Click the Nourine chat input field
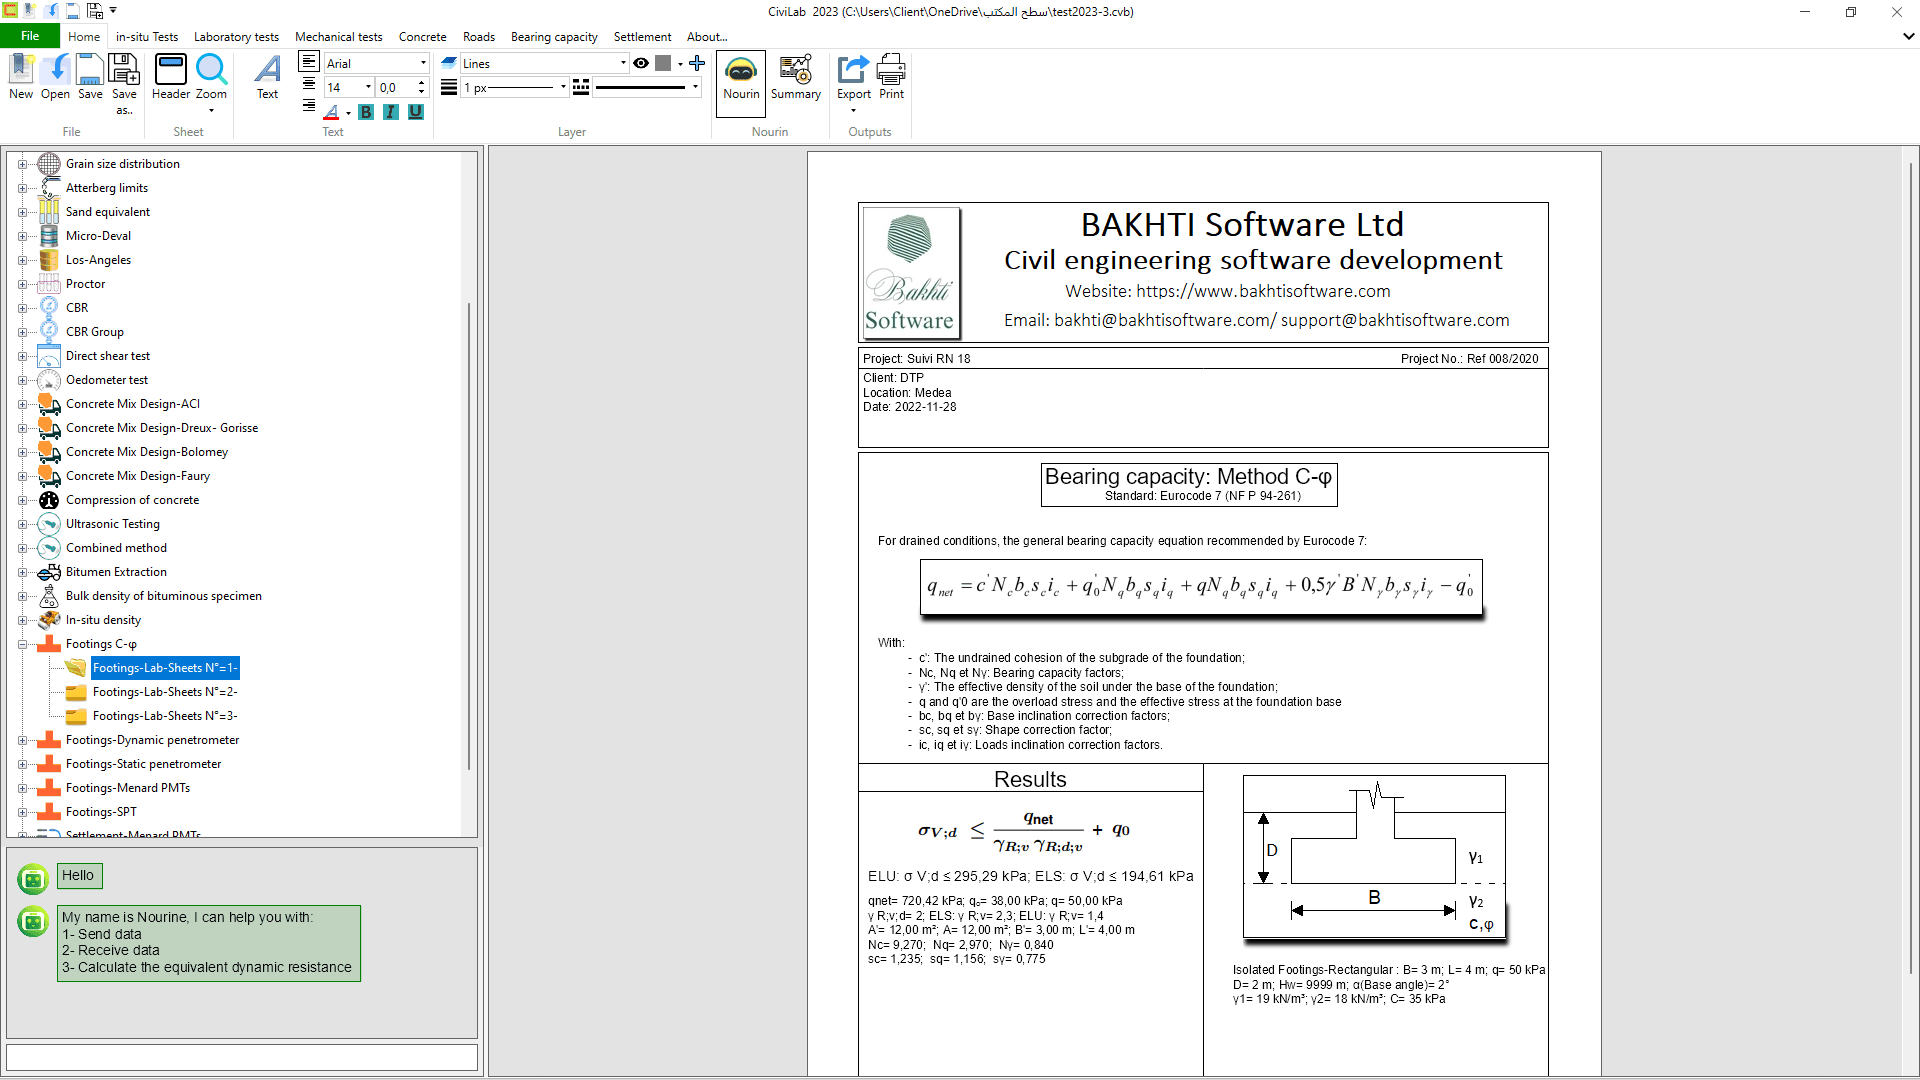This screenshot has width=1920, height=1080. coord(241,1057)
